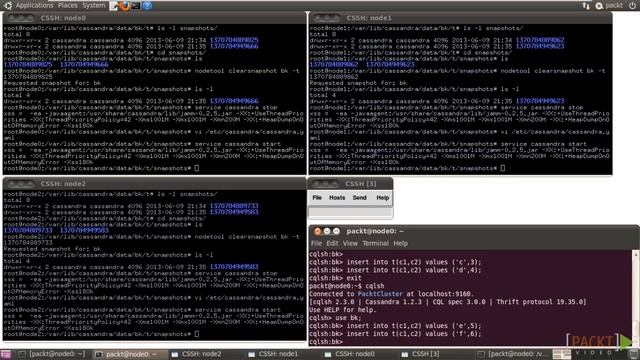640x360 pixels.
Task: Click the power/session button in top panel
Action: 632,6
